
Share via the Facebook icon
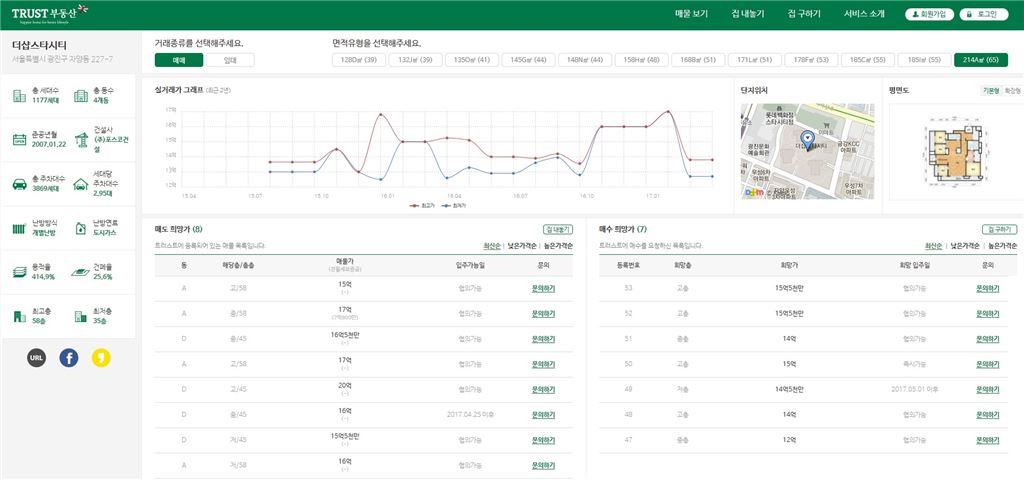(68, 357)
